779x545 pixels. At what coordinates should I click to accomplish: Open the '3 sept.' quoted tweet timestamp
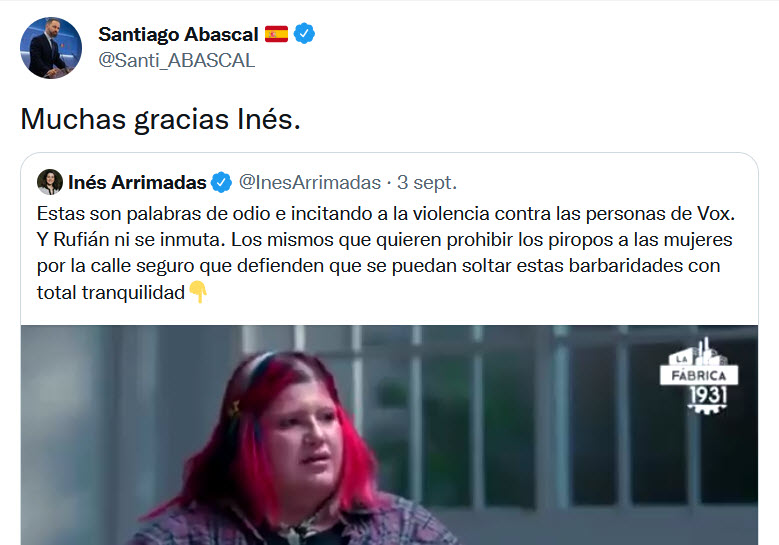coord(427,182)
